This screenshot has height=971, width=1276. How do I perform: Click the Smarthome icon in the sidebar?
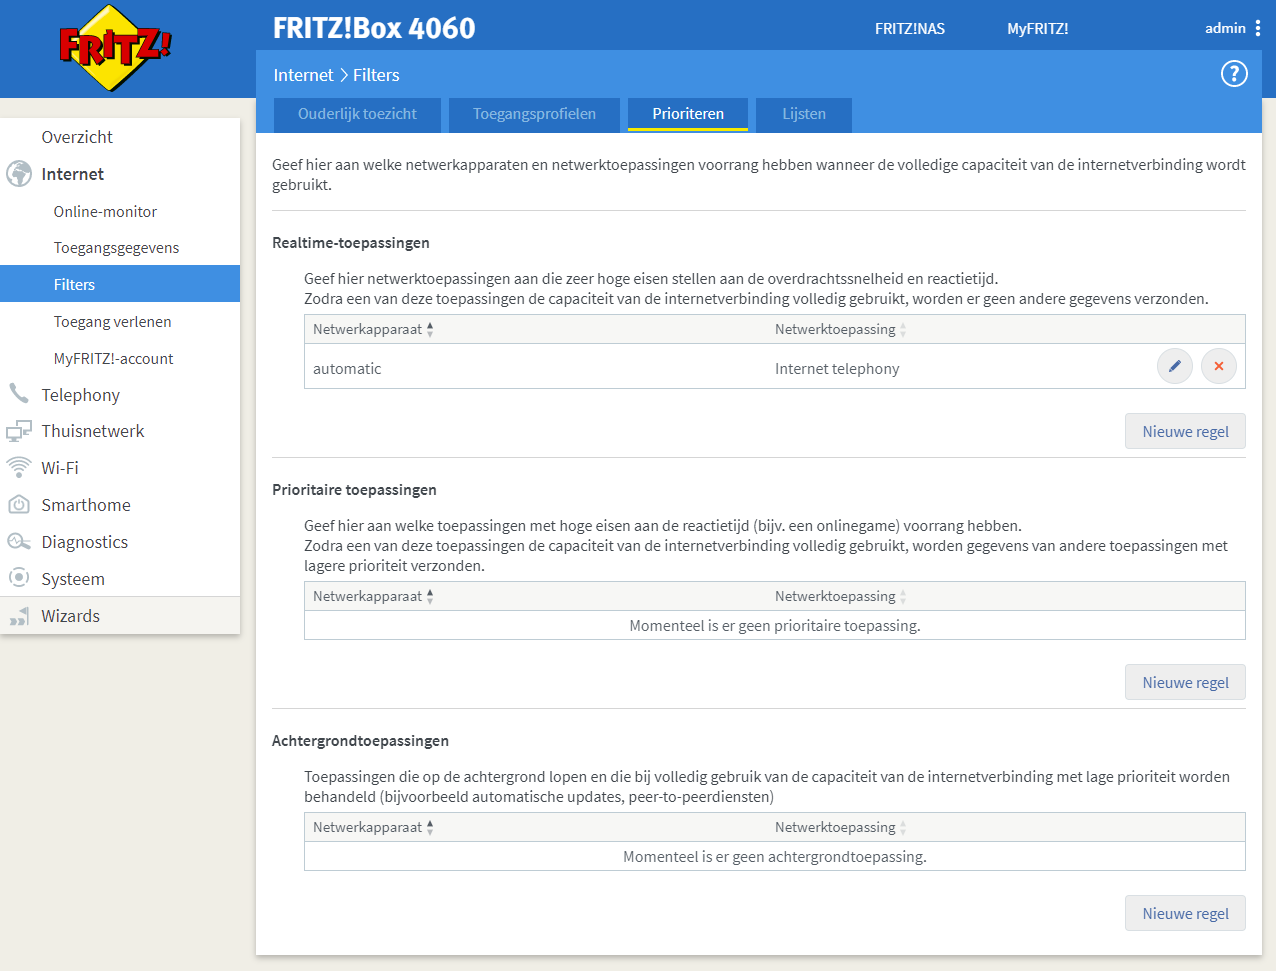pyautogui.click(x=19, y=504)
